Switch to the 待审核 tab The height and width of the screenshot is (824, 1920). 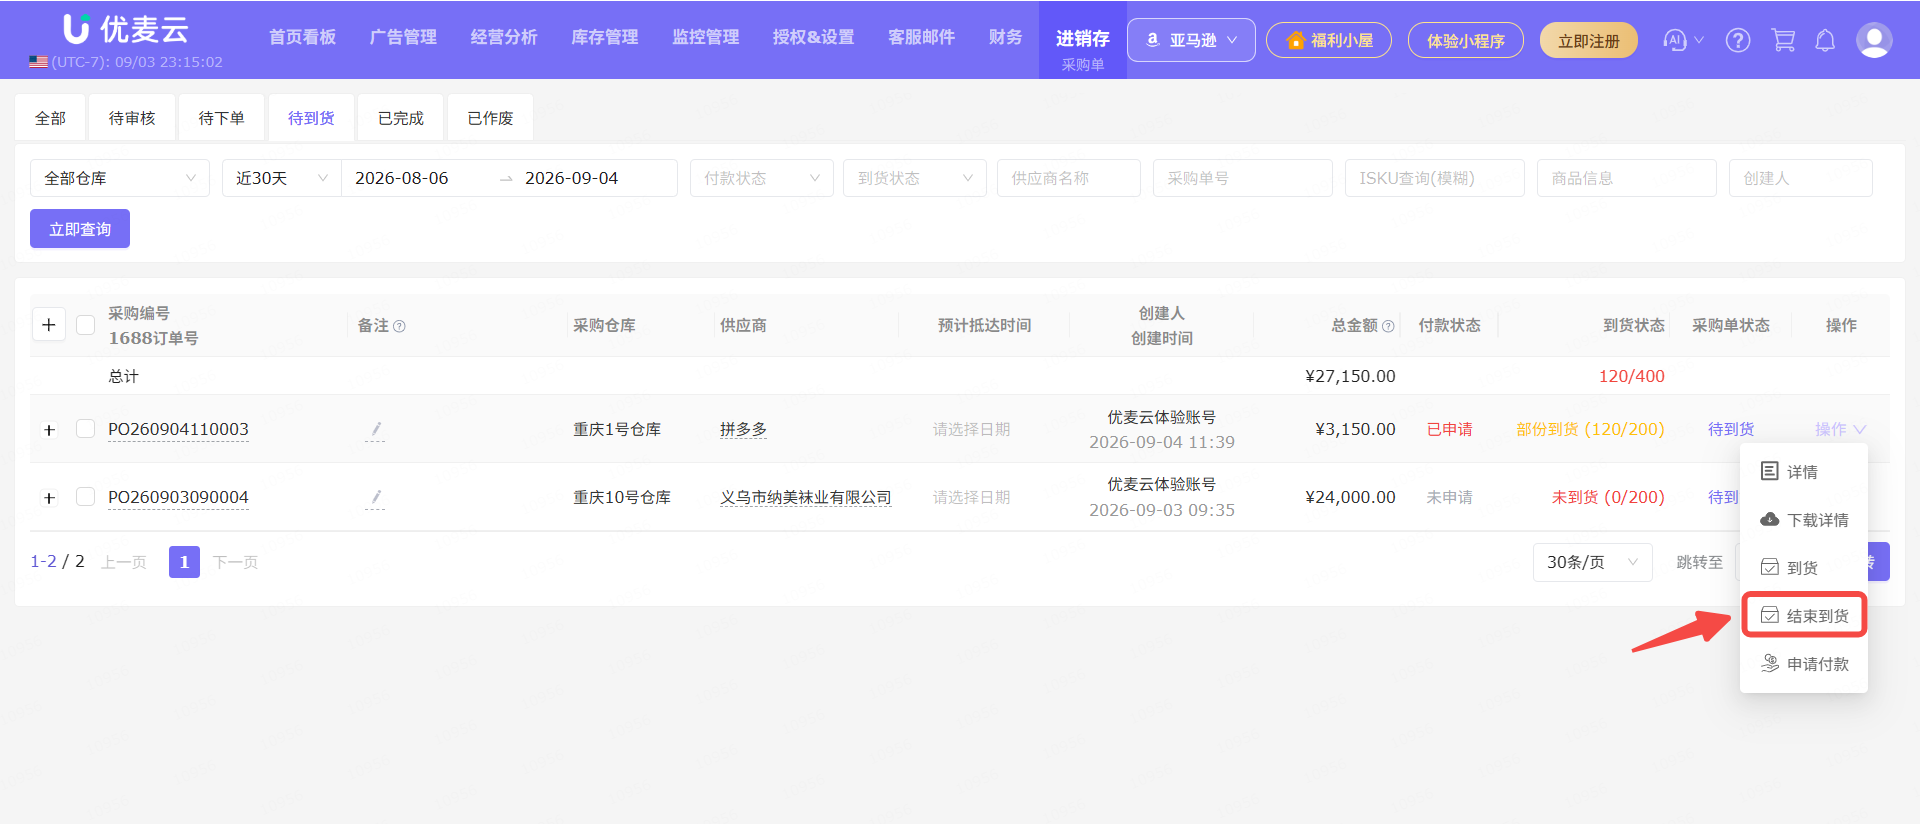[132, 118]
